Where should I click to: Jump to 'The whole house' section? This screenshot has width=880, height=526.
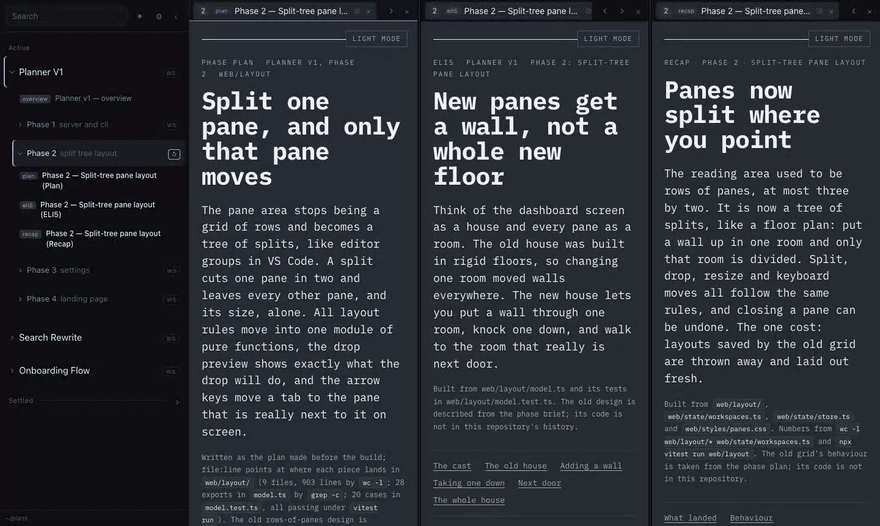[x=469, y=500]
